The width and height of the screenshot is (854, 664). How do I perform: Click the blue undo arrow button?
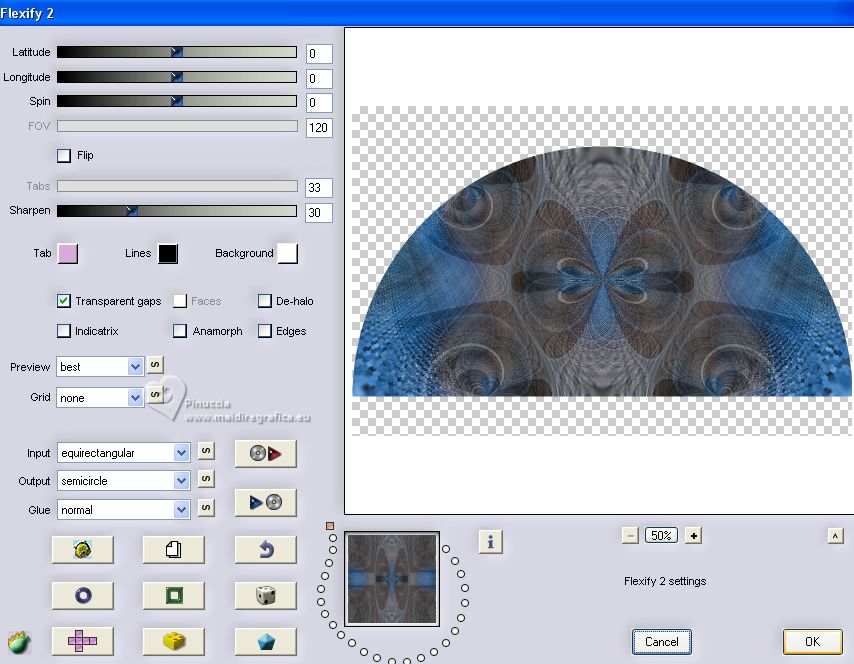[x=266, y=550]
